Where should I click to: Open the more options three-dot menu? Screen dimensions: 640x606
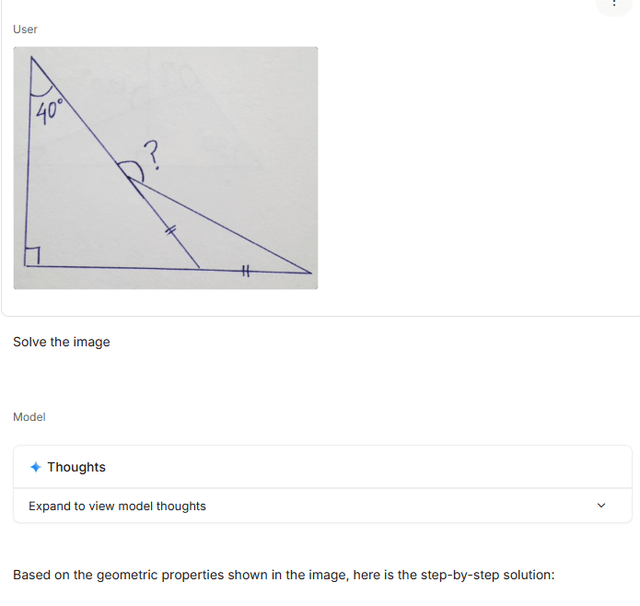pyautogui.click(x=614, y=4)
